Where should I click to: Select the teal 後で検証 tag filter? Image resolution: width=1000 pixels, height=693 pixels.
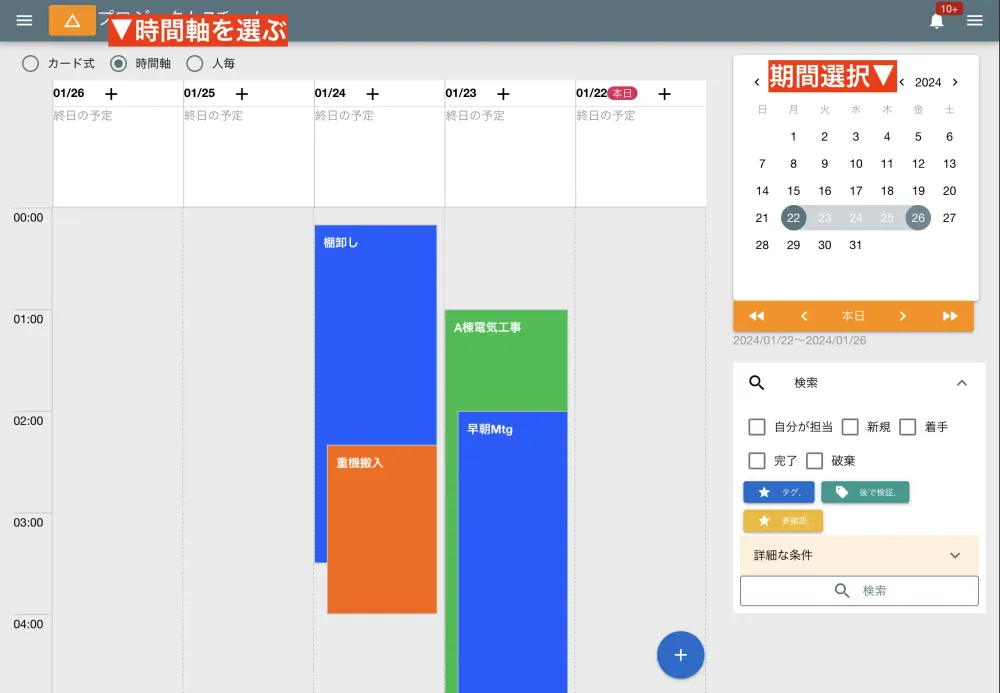[865, 492]
